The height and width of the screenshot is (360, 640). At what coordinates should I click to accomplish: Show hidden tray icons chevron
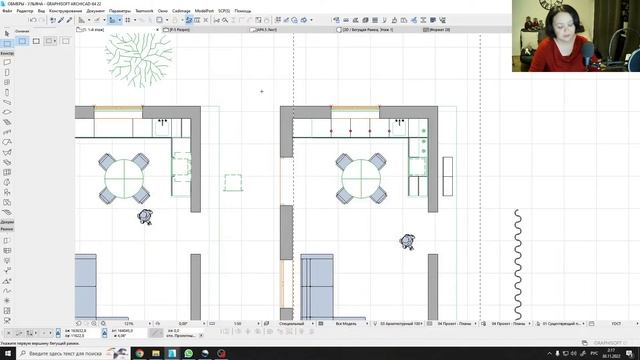click(x=549, y=353)
